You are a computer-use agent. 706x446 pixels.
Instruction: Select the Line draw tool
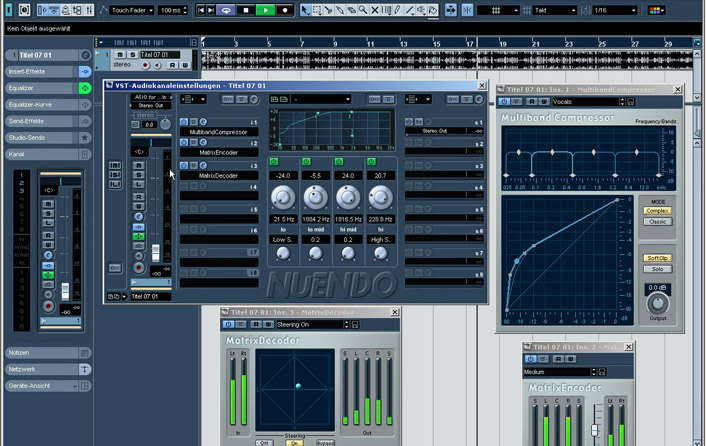pos(409,10)
